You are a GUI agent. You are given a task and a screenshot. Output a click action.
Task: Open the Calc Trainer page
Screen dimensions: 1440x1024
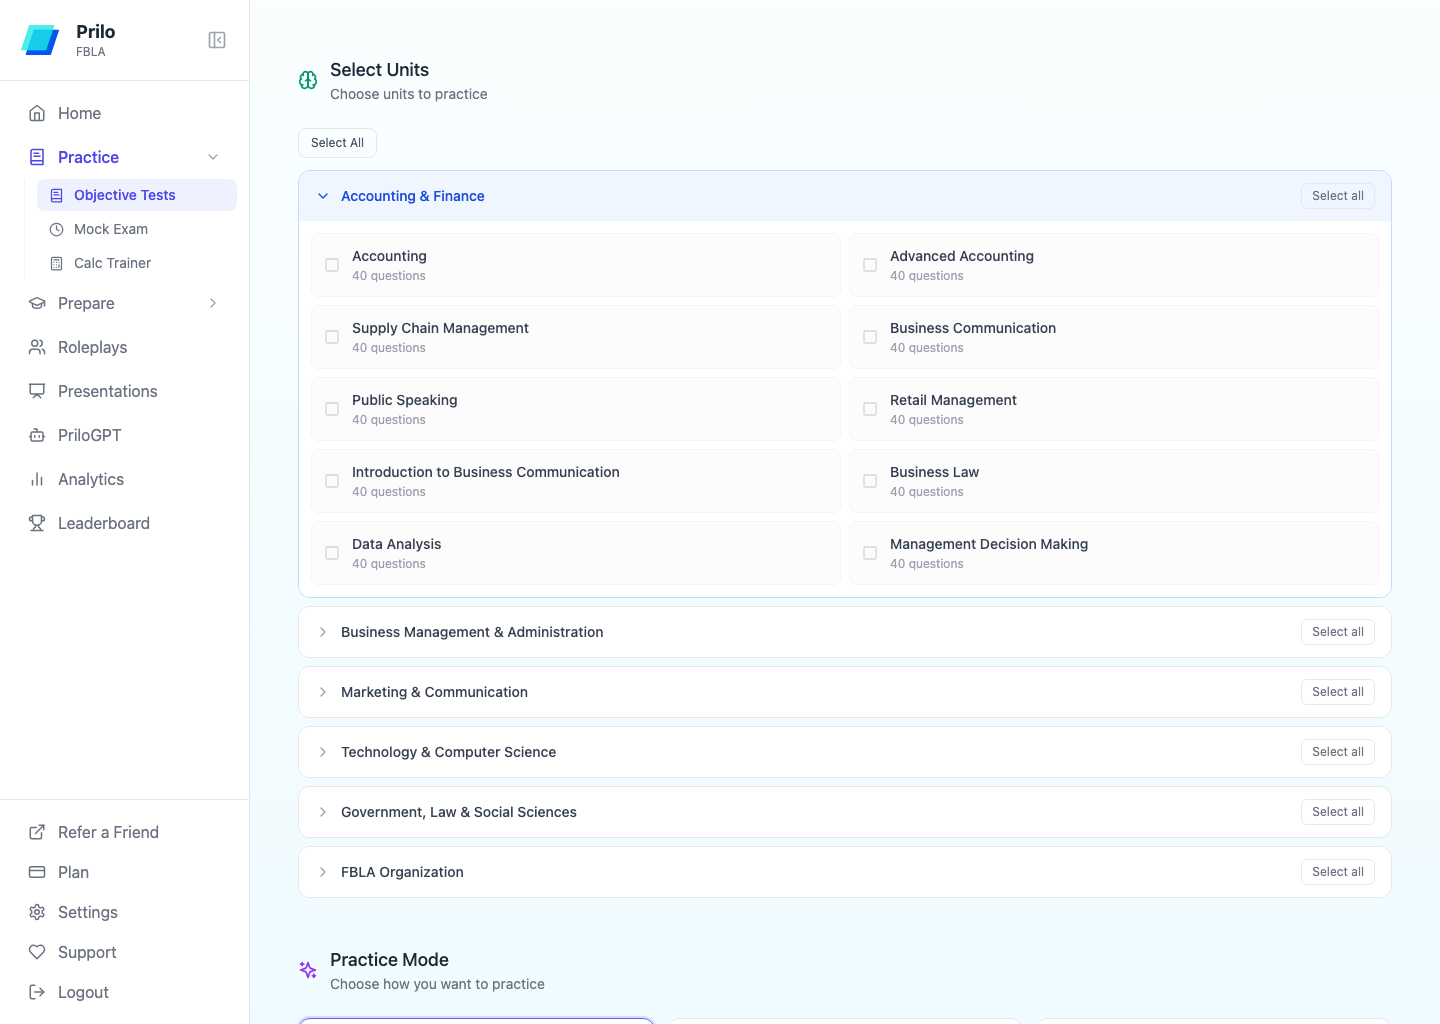pos(137,263)
